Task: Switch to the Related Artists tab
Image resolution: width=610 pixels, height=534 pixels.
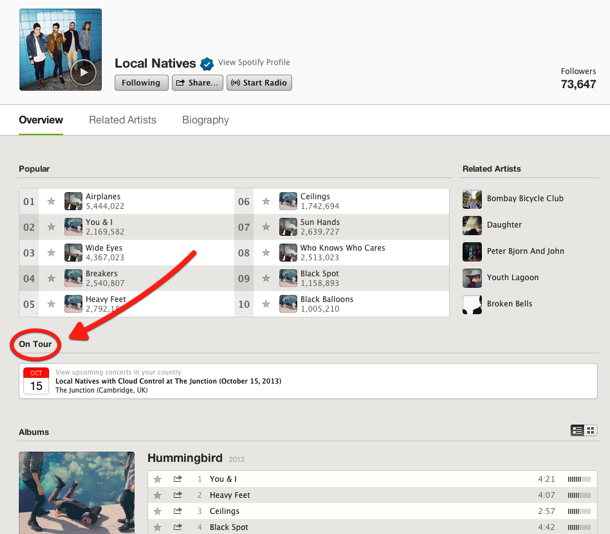Action: coord(123,120)
